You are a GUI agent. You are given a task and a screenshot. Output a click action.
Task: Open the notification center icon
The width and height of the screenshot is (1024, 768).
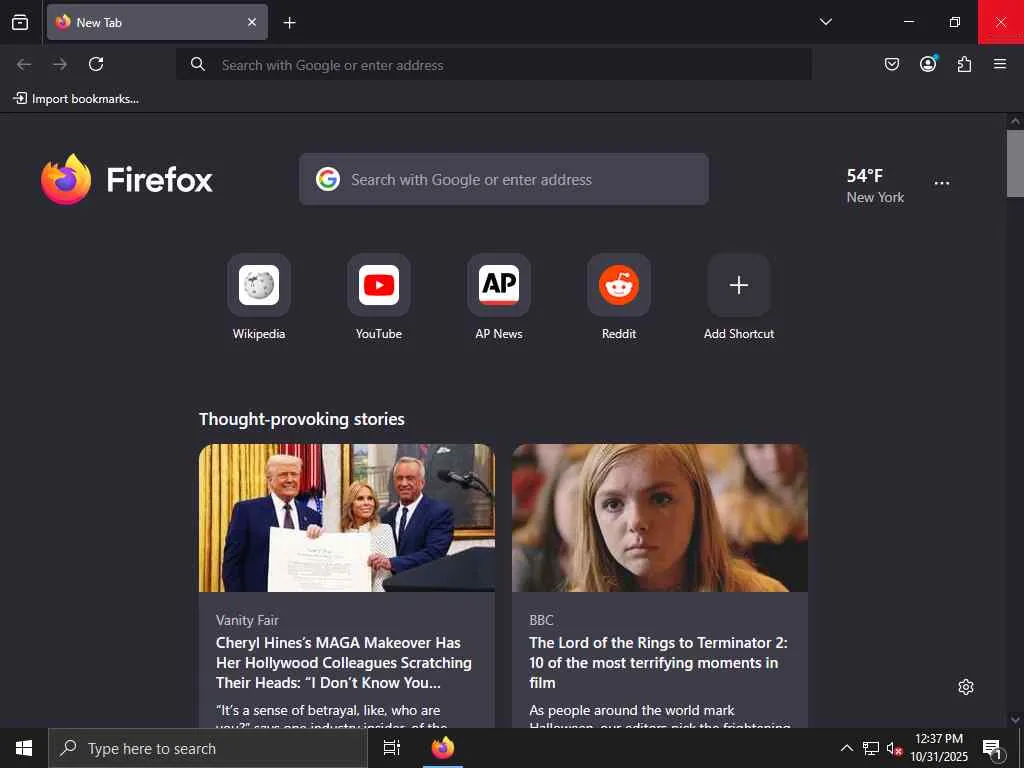(x=993, y=748)
